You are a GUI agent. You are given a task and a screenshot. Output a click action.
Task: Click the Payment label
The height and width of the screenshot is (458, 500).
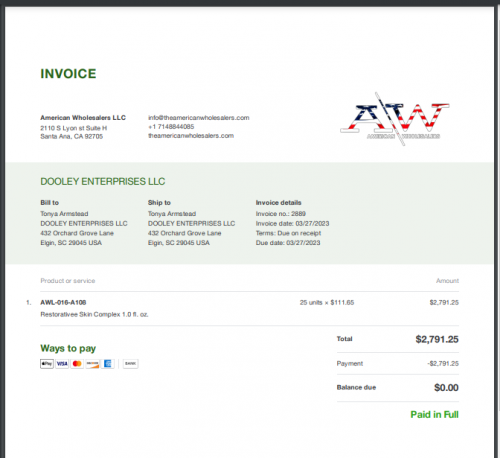click(x=350, y=363)
